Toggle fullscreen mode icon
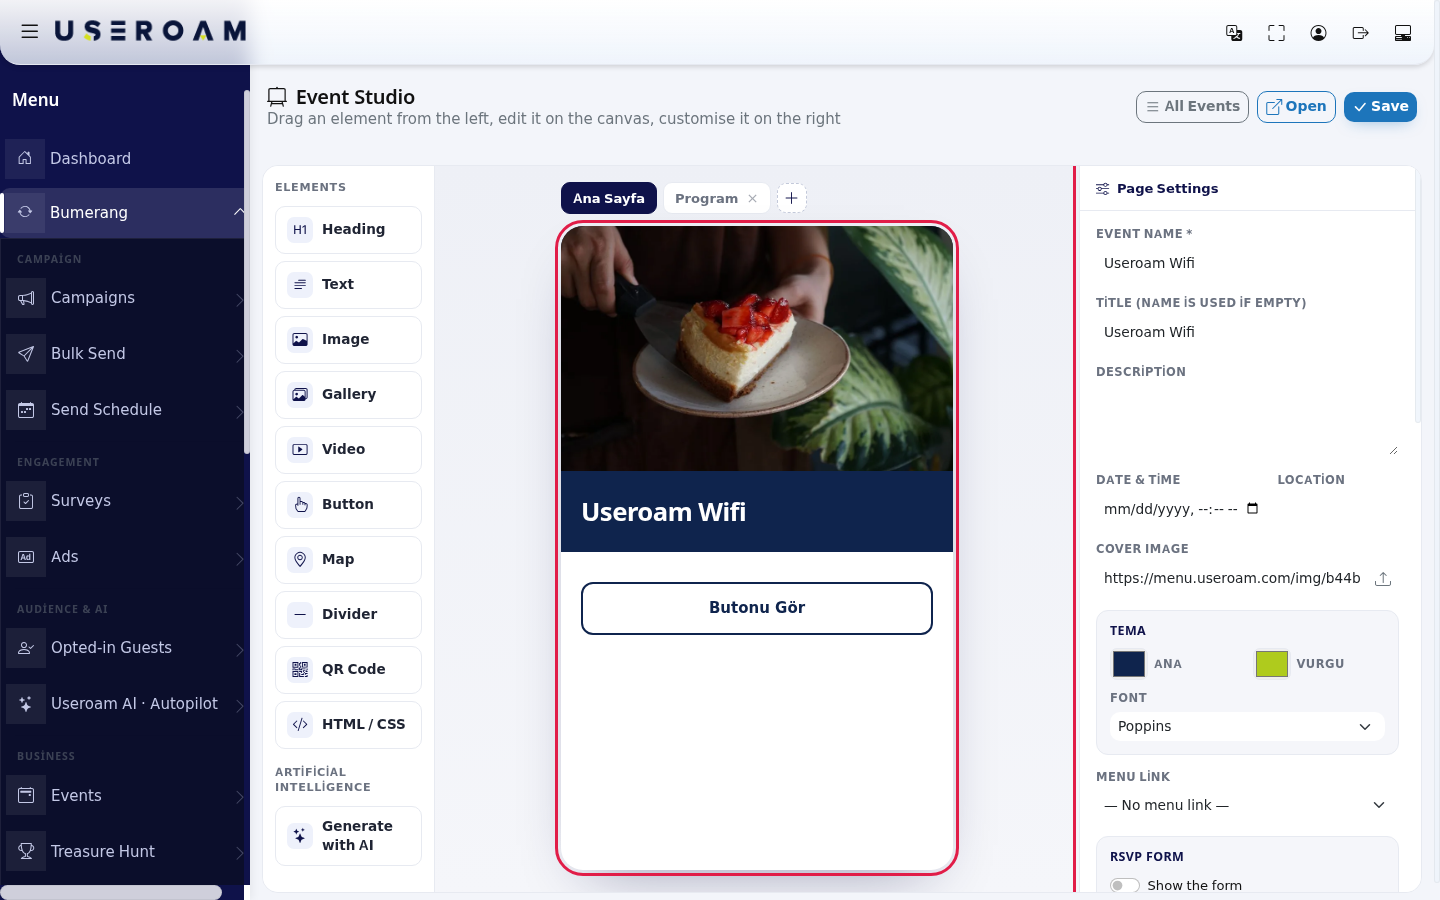 pyautogui.click(x=1276, y=33)
